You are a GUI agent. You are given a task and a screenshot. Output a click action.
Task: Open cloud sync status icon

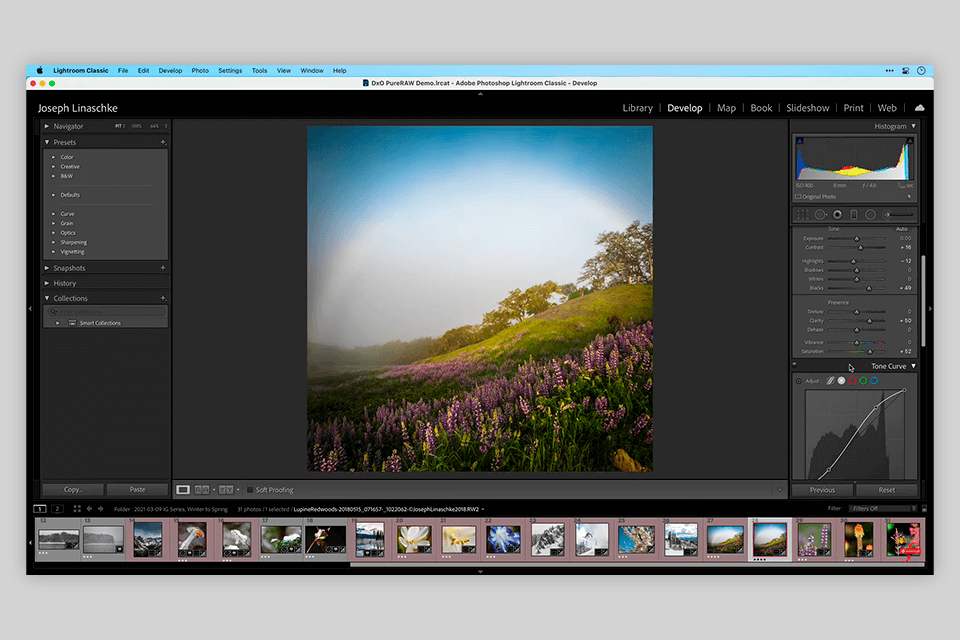pos(919,108)
